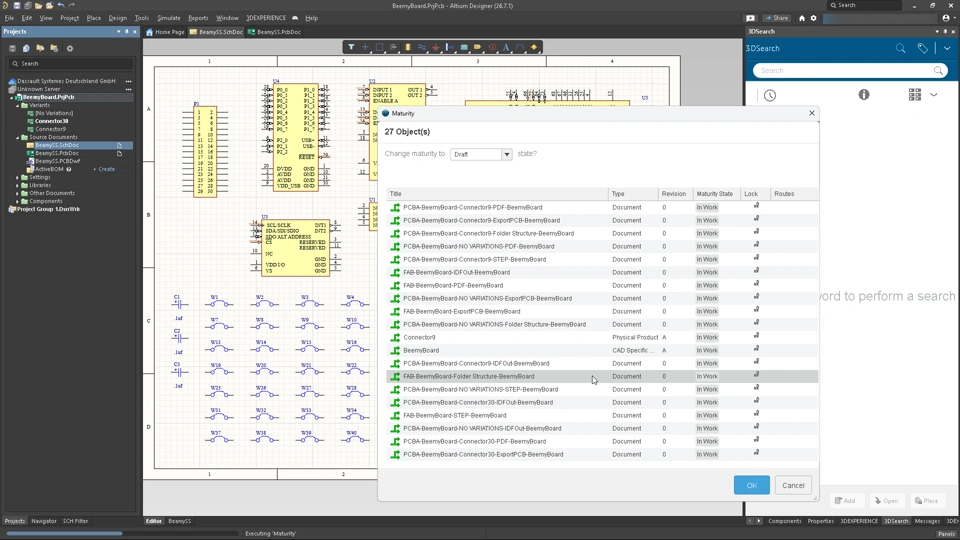Open the settings gear in the top-right toolbar
The height and width of the screenshot is (540, 960).
point(813,18)
